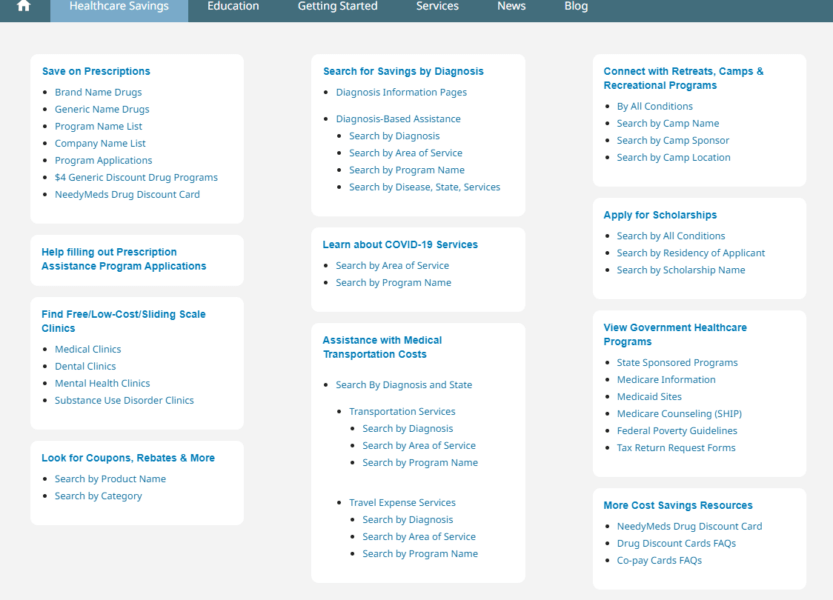Select Search by Program Name under Transportation Services
Viewport: 833px width, 600px height.
click(x=420, y=462)
